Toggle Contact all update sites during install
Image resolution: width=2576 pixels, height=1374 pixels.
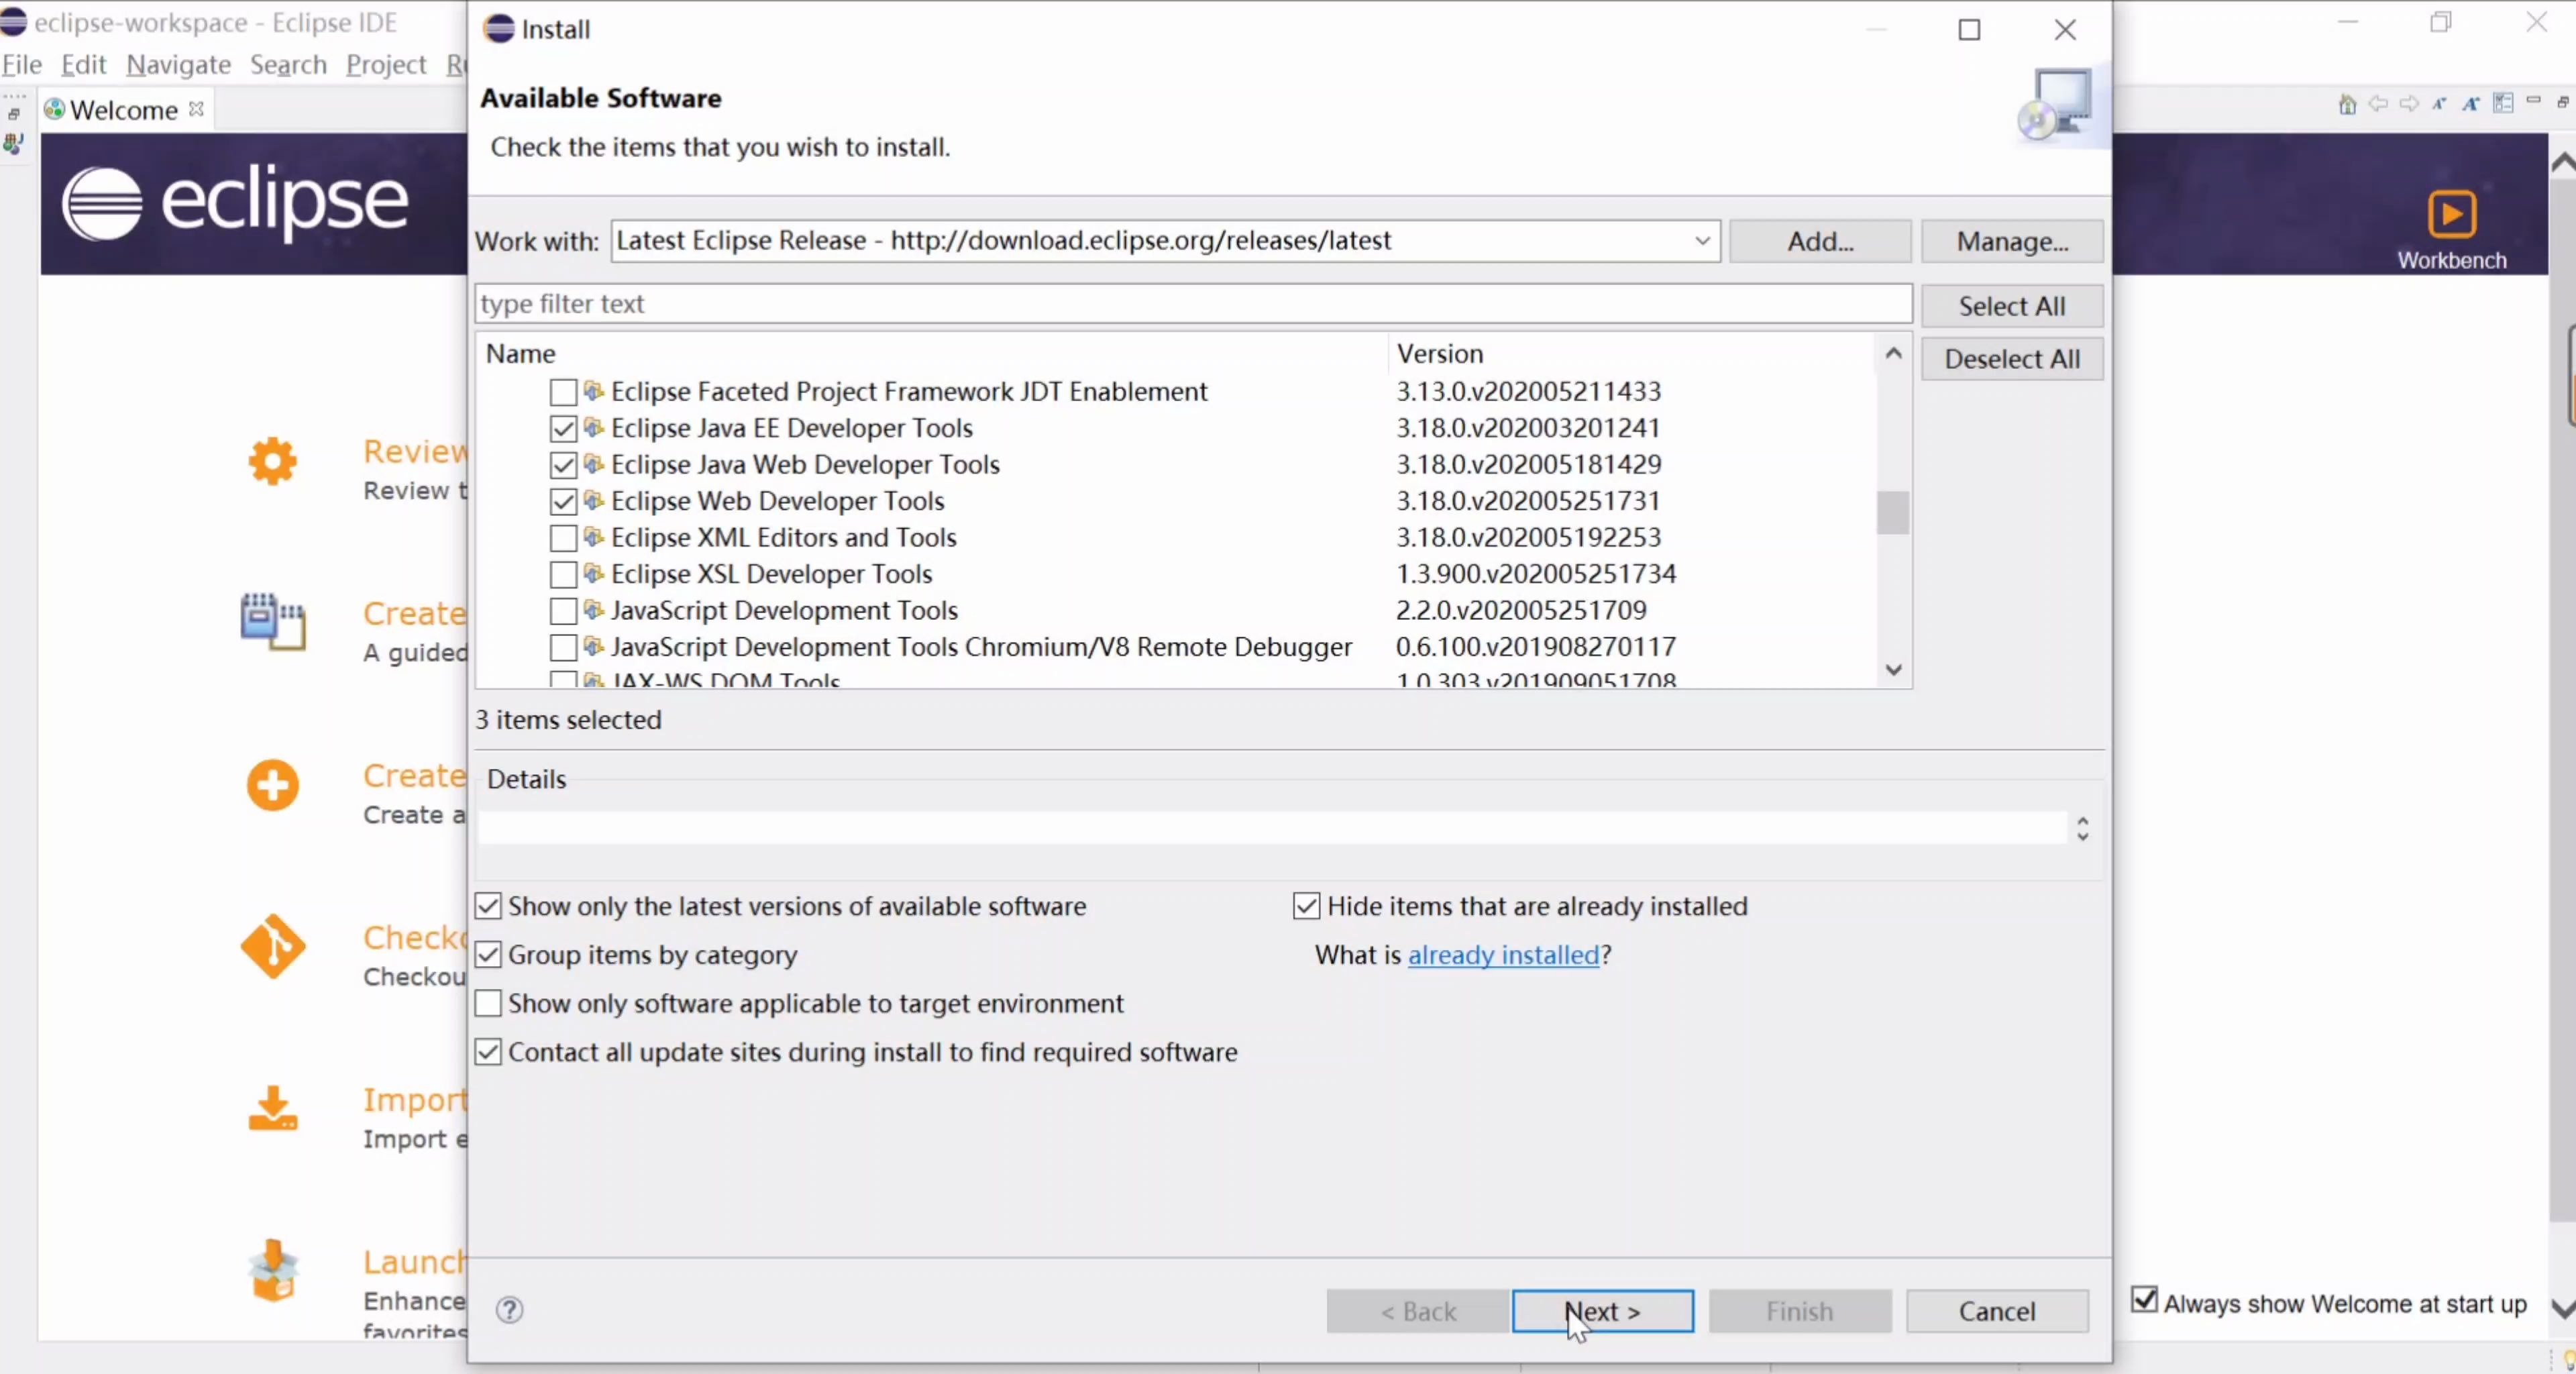tap(488, 1052)
